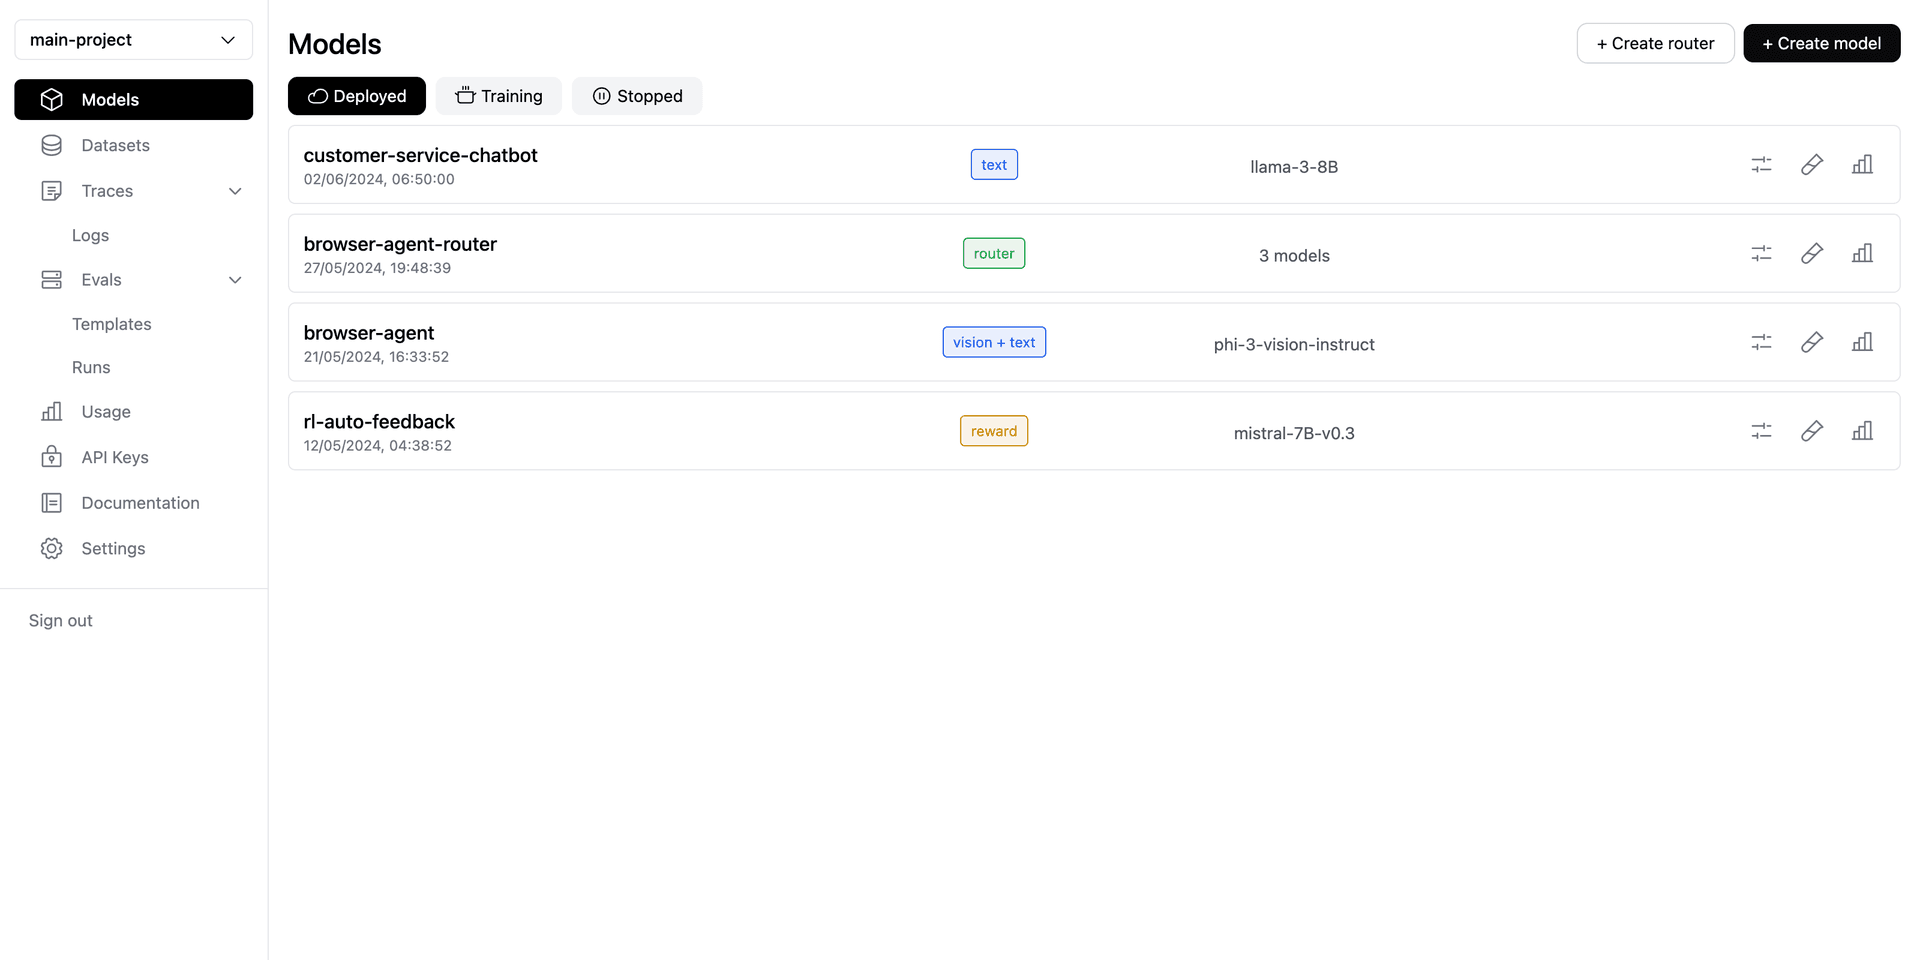Click the Models page heading

point(335,44)
